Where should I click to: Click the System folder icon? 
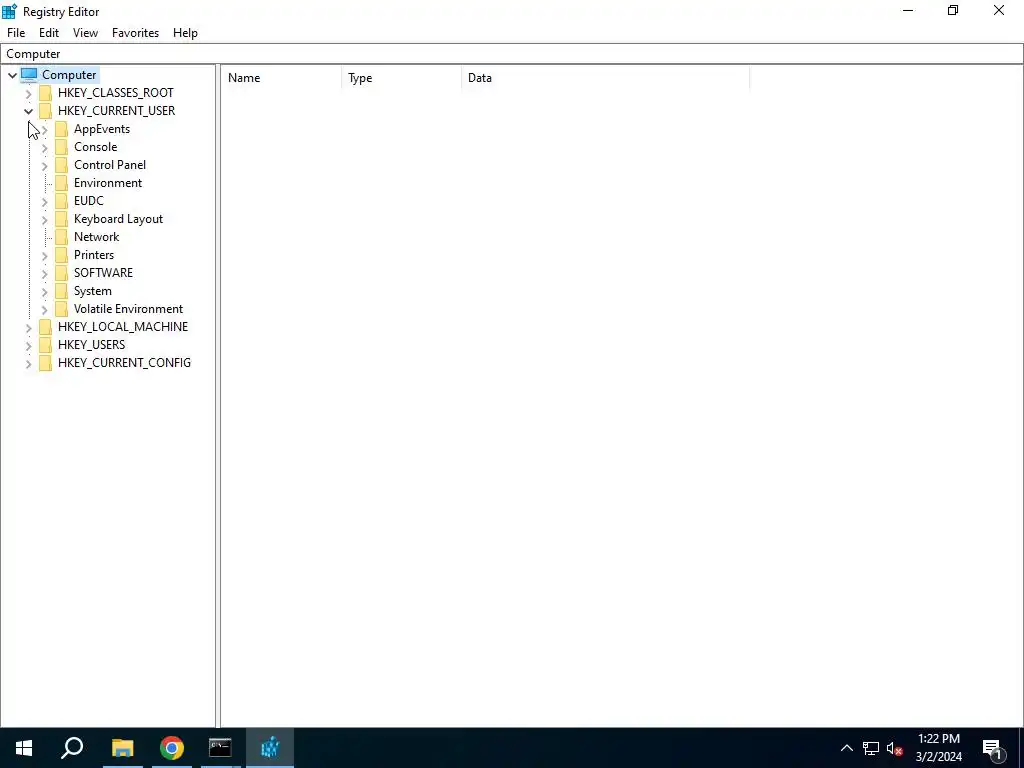click(x=61, y=291)
